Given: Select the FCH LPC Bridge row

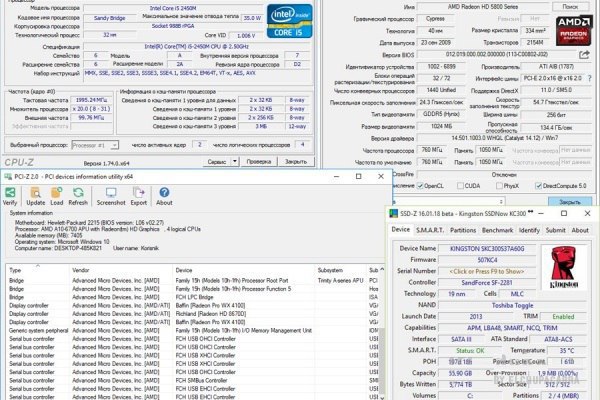Looking at the screenshot, I should (192, 297).
